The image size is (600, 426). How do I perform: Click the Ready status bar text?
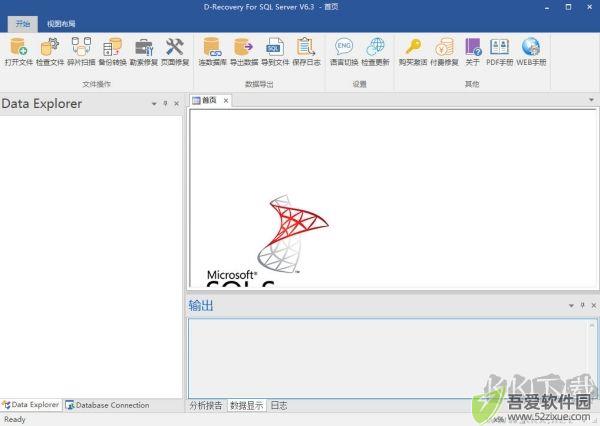(x=15, y=419)
